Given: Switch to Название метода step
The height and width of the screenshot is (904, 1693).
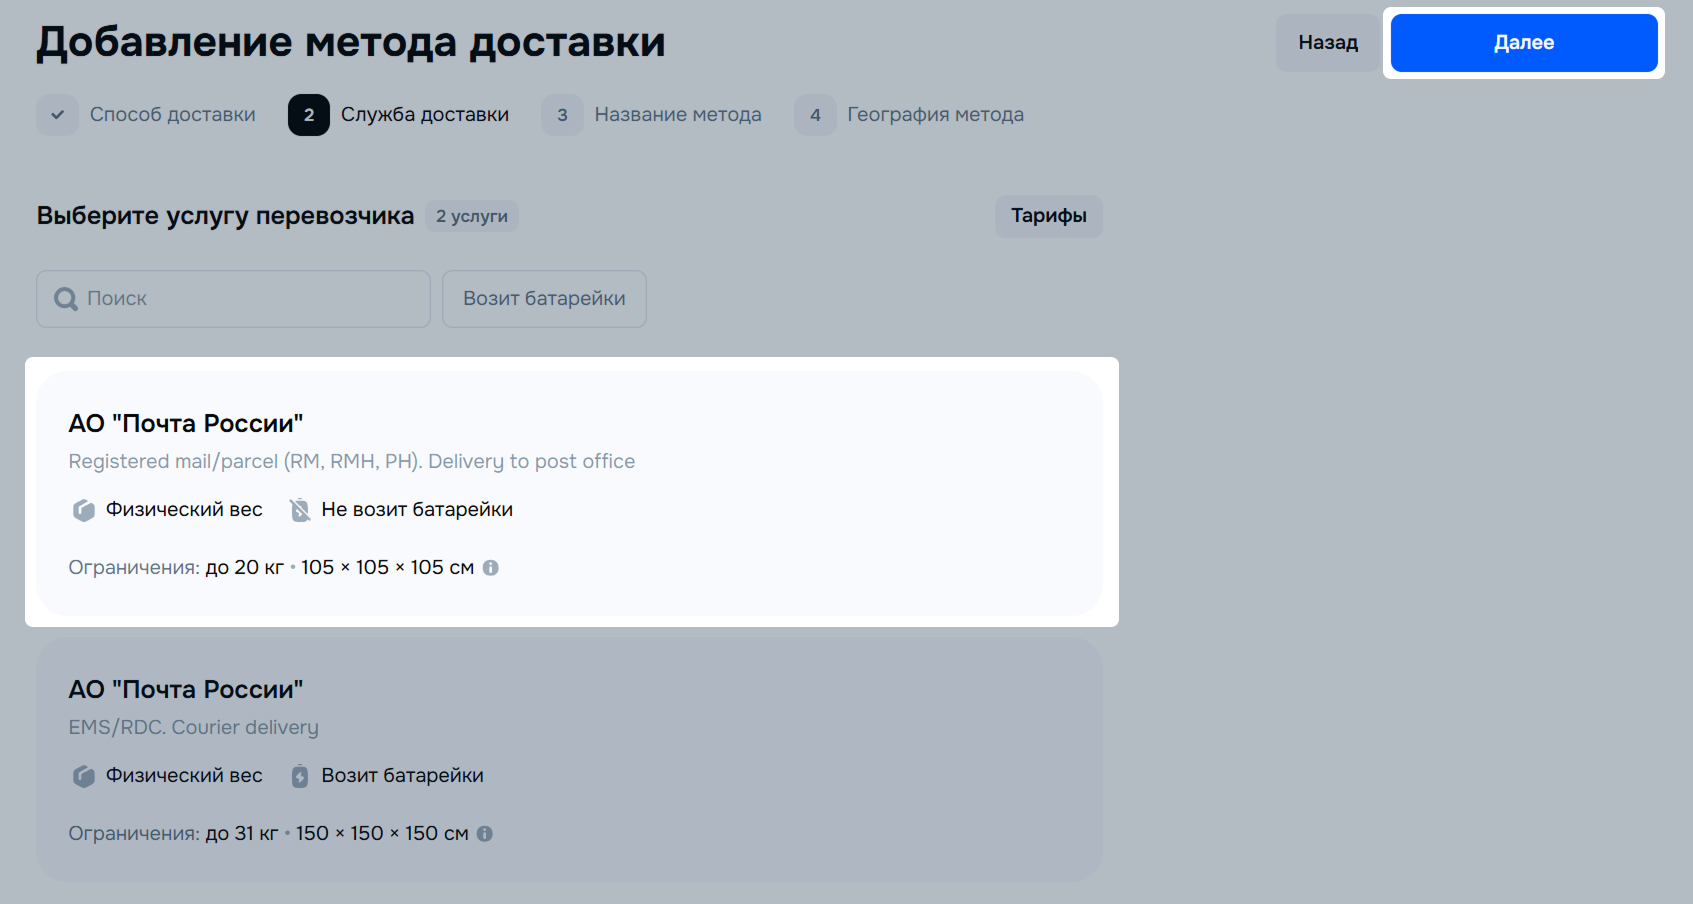Looking at the screenshot, I should pos(677,115).
